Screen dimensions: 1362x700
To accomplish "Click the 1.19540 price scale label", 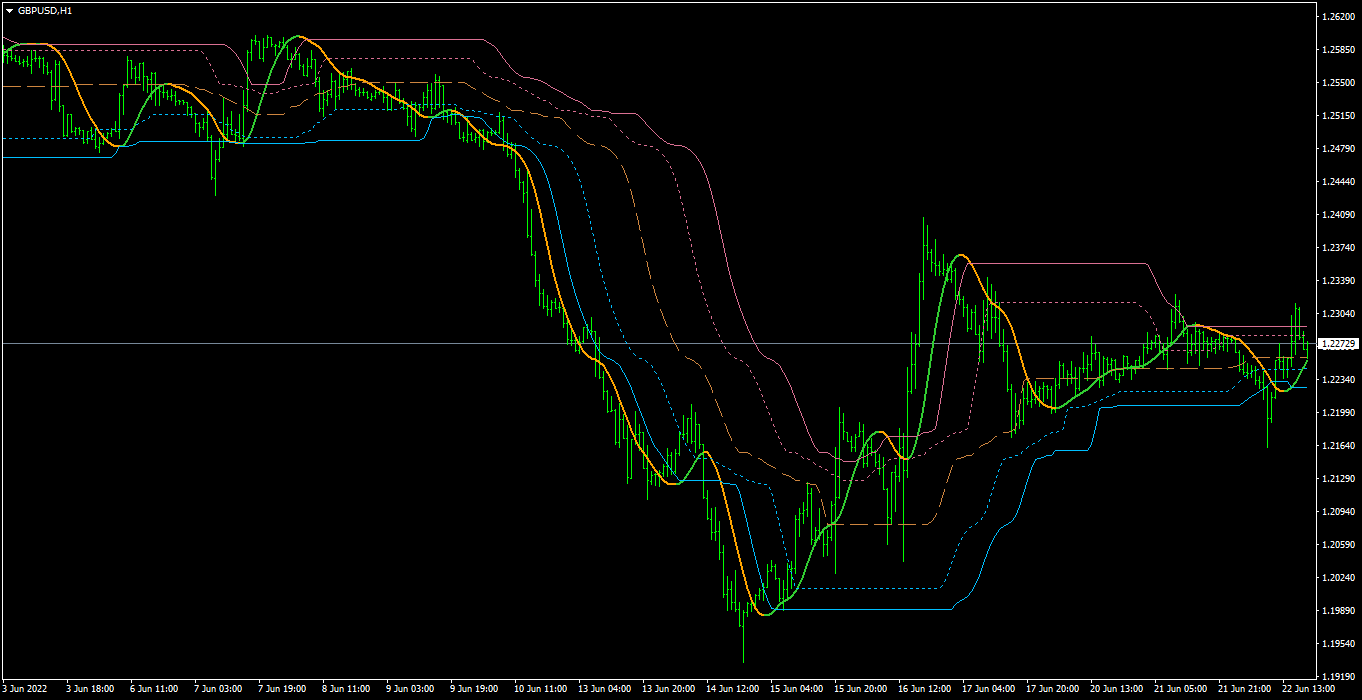I will [1339, 644].
